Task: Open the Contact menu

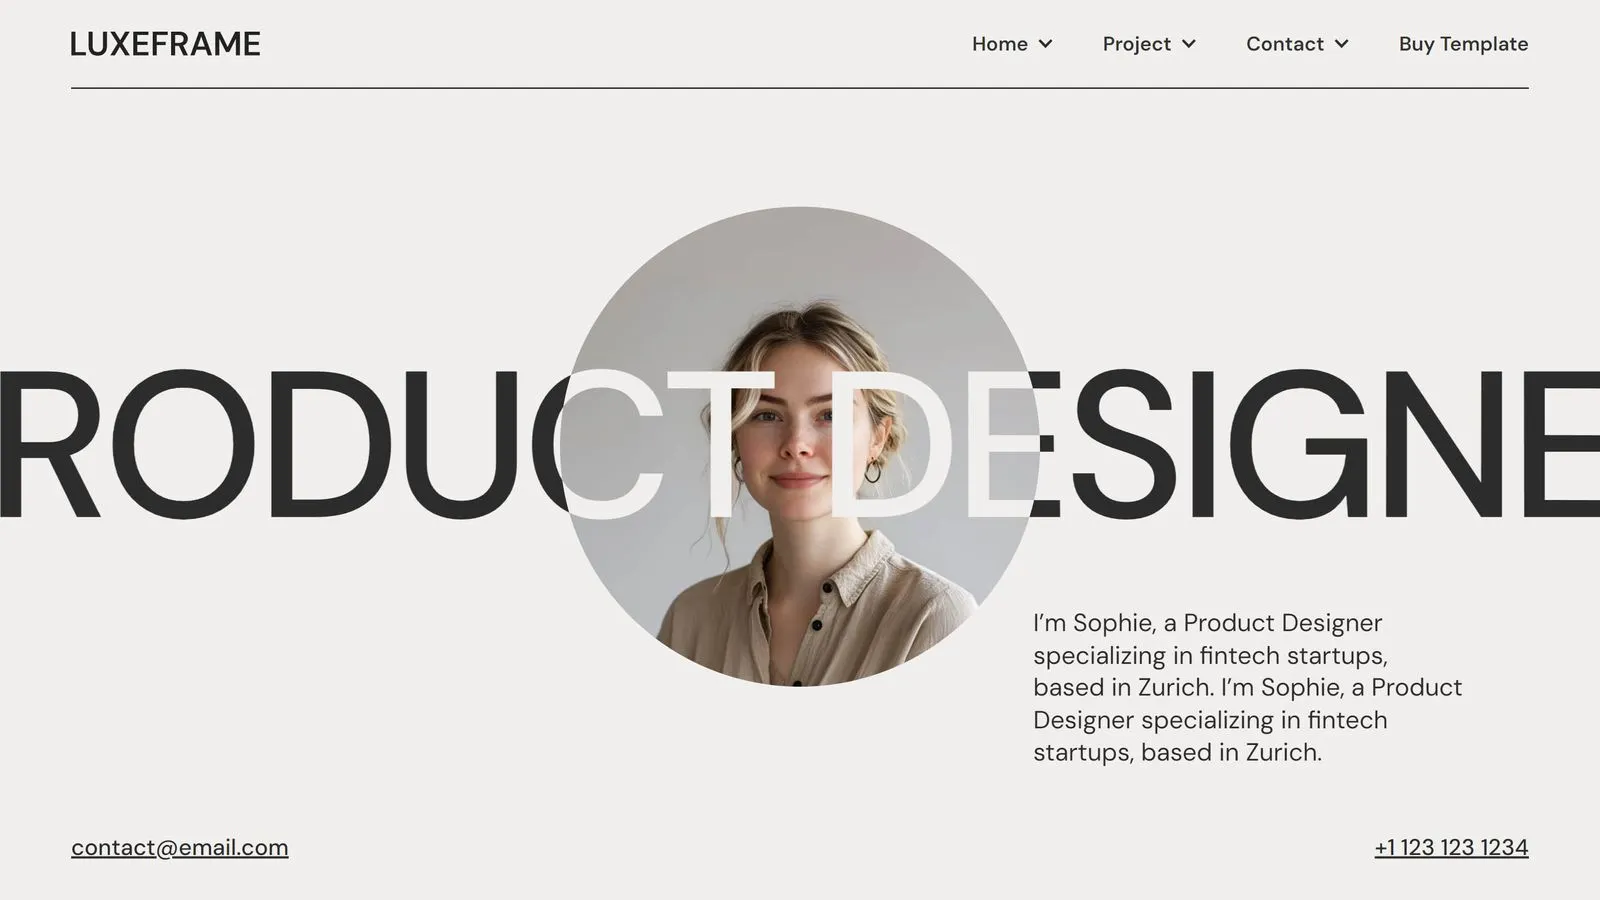Action: tap(1285, 44)
